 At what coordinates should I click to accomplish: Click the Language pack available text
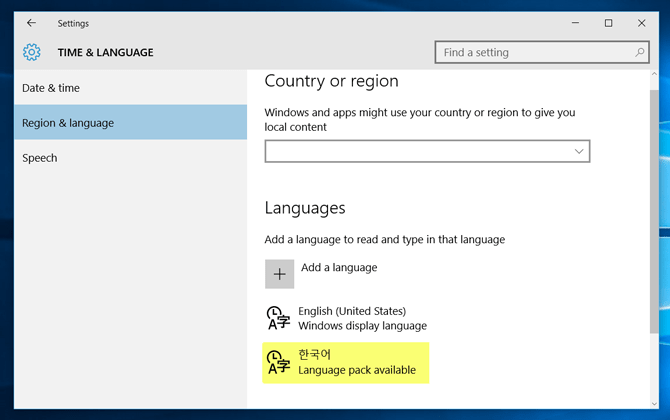click(357, 370)
